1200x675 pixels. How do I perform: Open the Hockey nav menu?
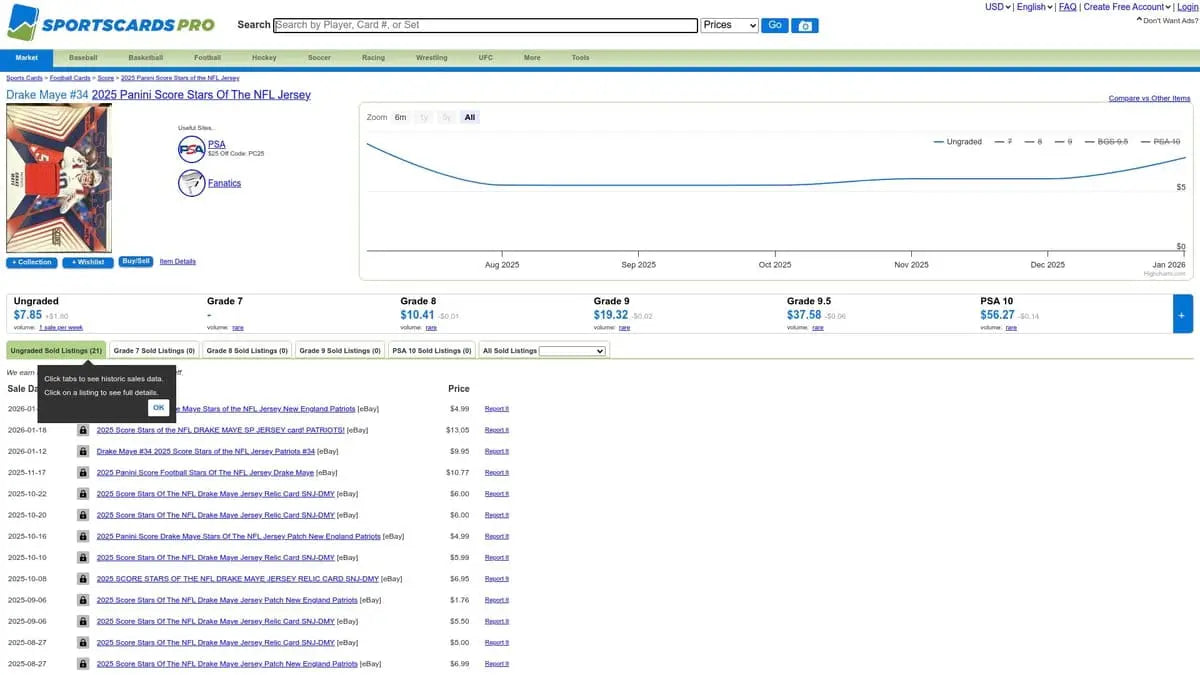click(x=264, y=58)
